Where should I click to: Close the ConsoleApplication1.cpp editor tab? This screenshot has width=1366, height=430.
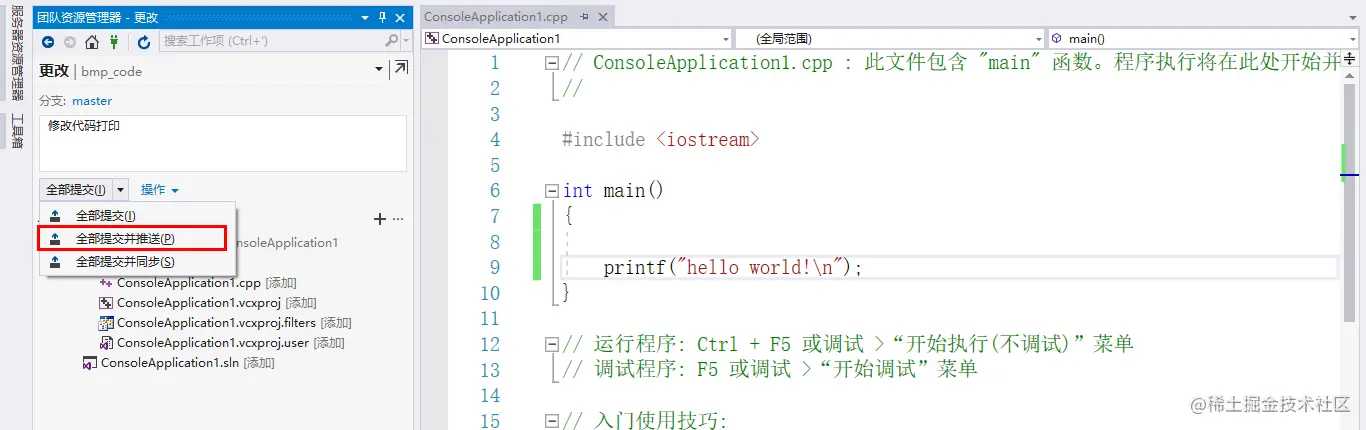point(603,17)
